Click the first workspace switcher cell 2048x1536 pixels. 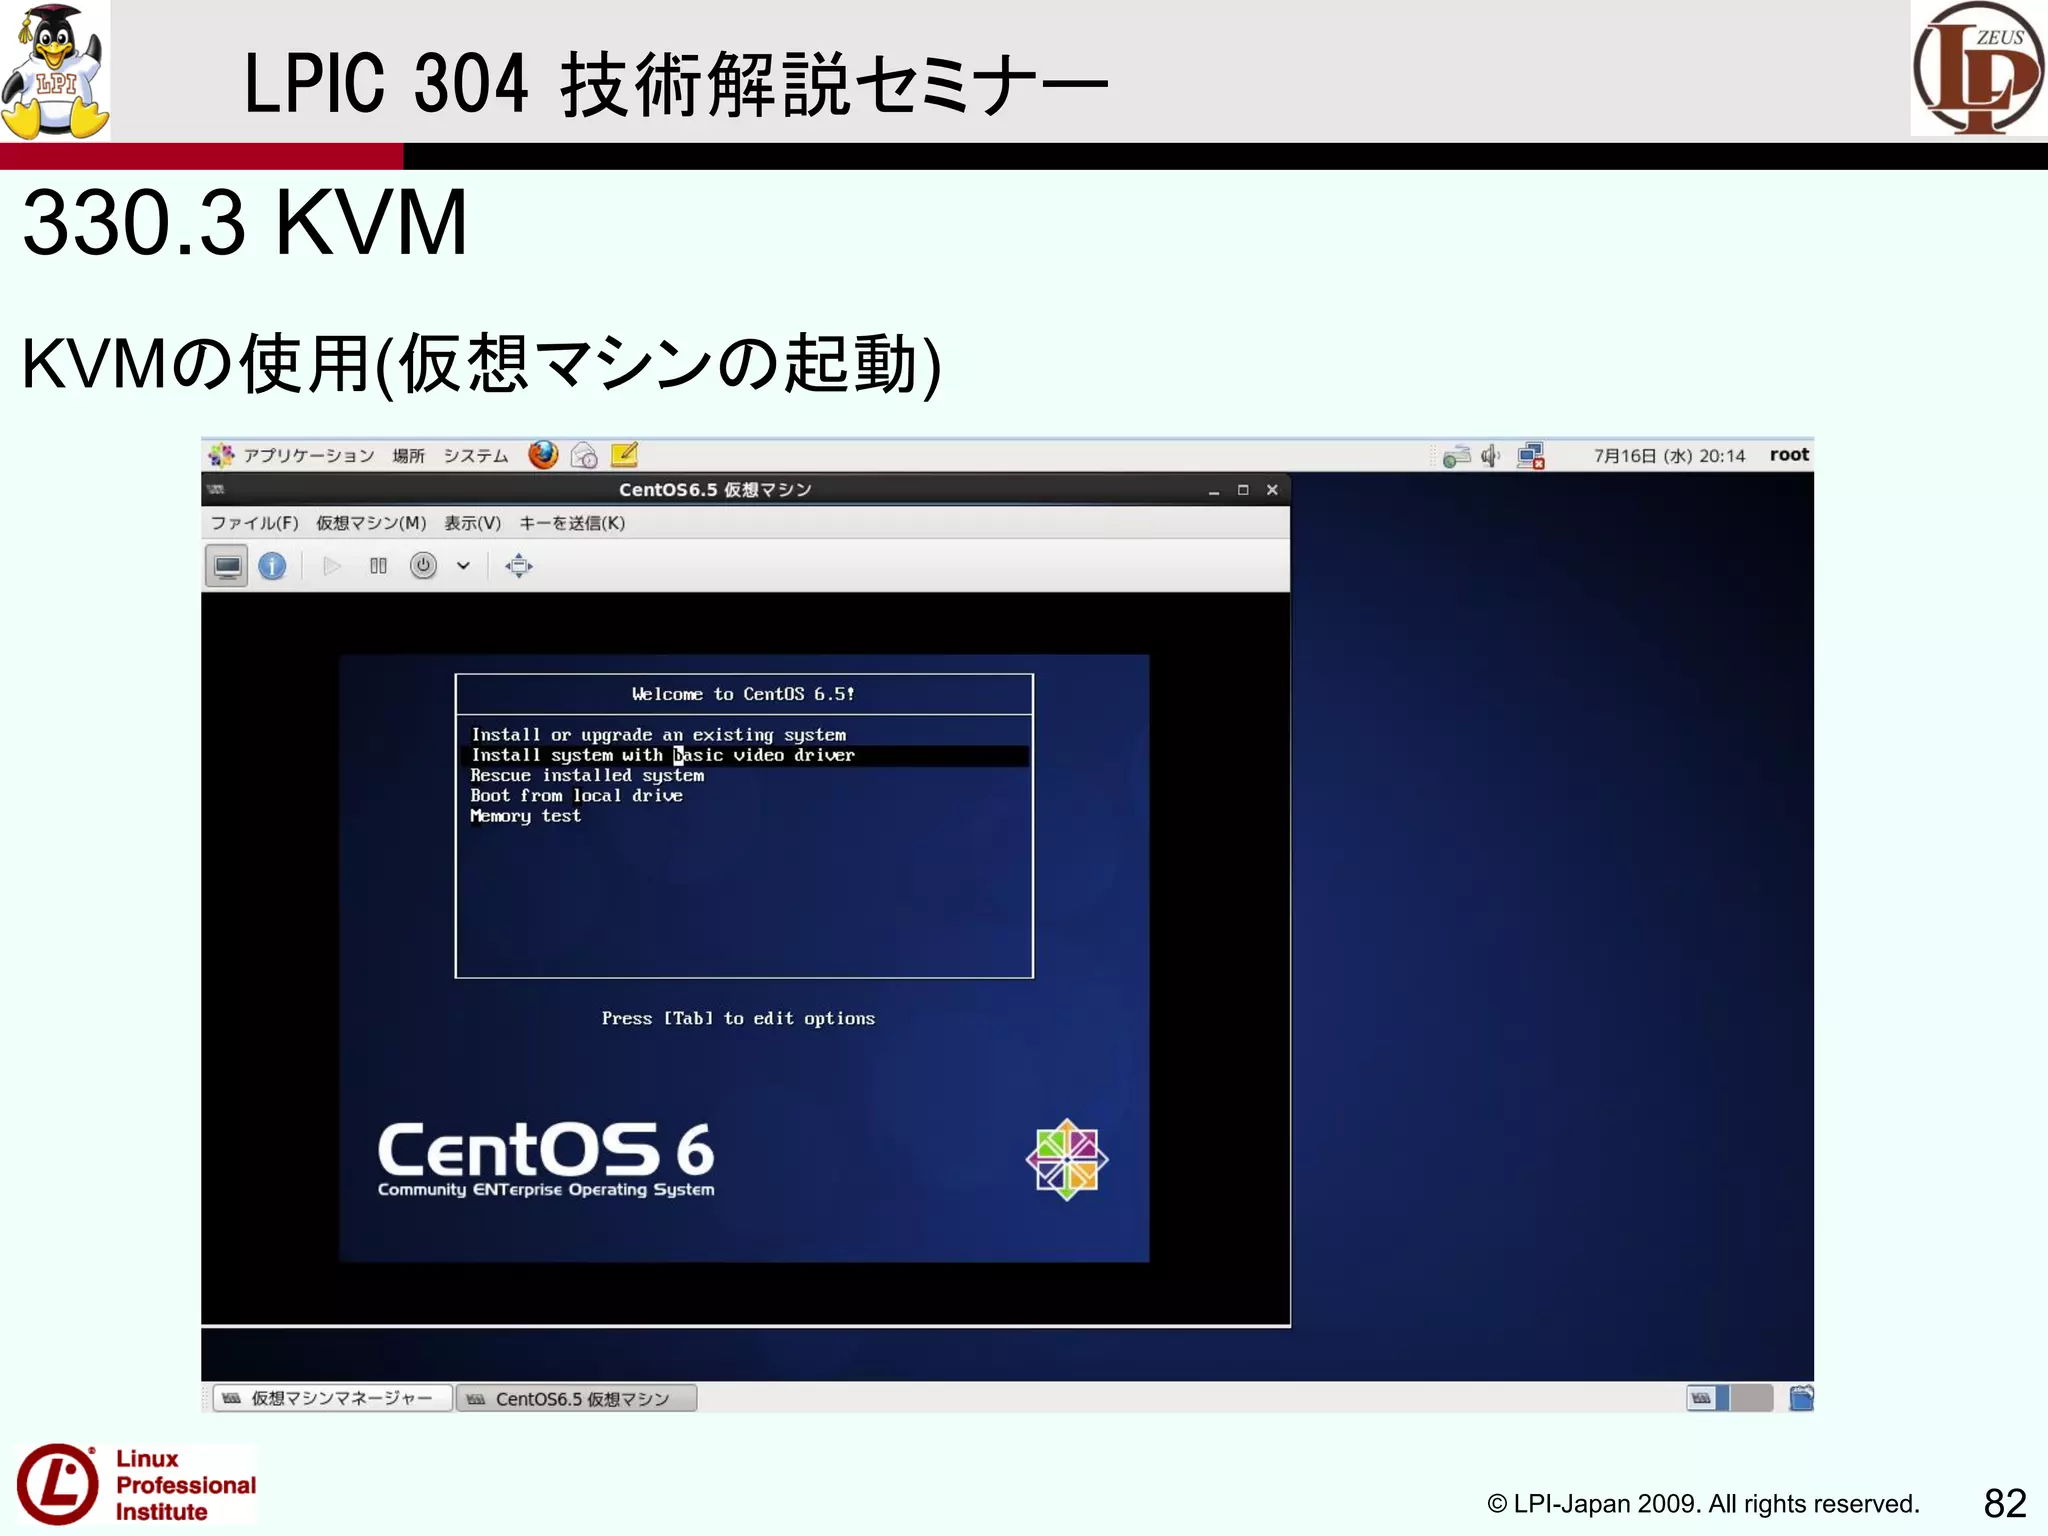point(1707,1397)
